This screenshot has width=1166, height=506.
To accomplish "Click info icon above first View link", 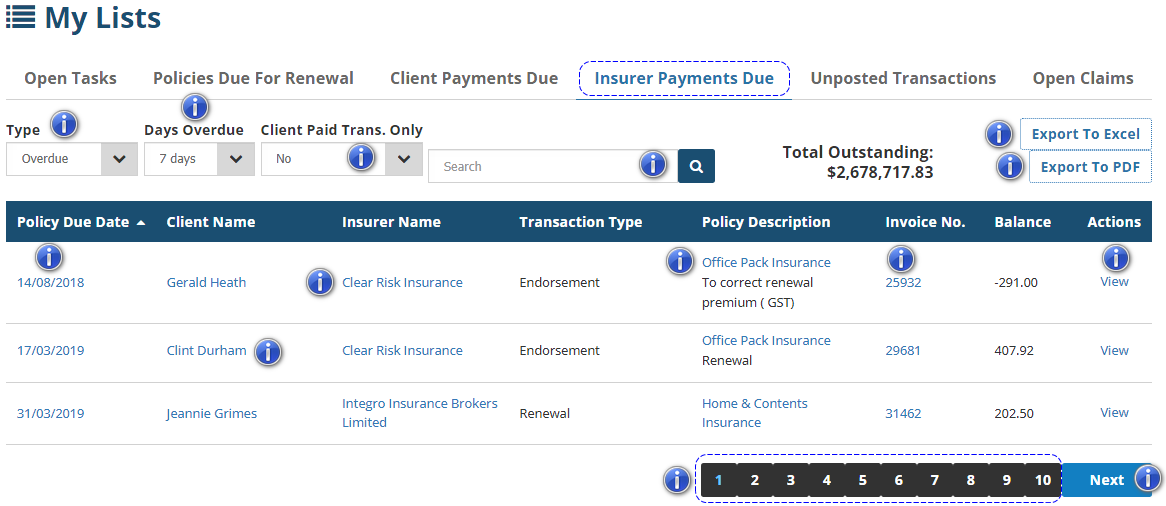I will (1115, 257).
